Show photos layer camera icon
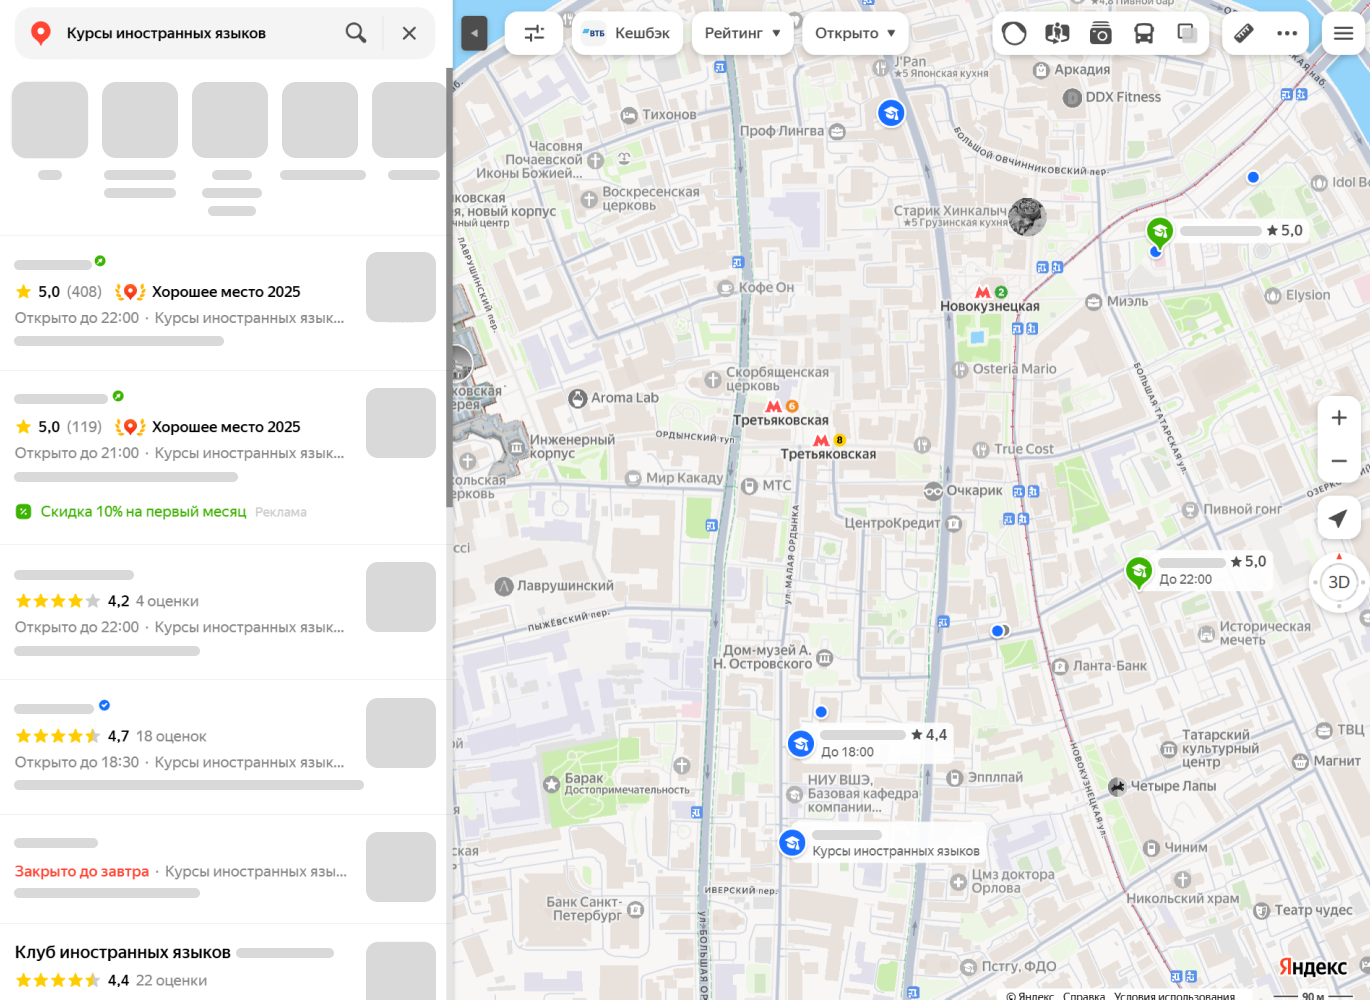 (1100, 33)
